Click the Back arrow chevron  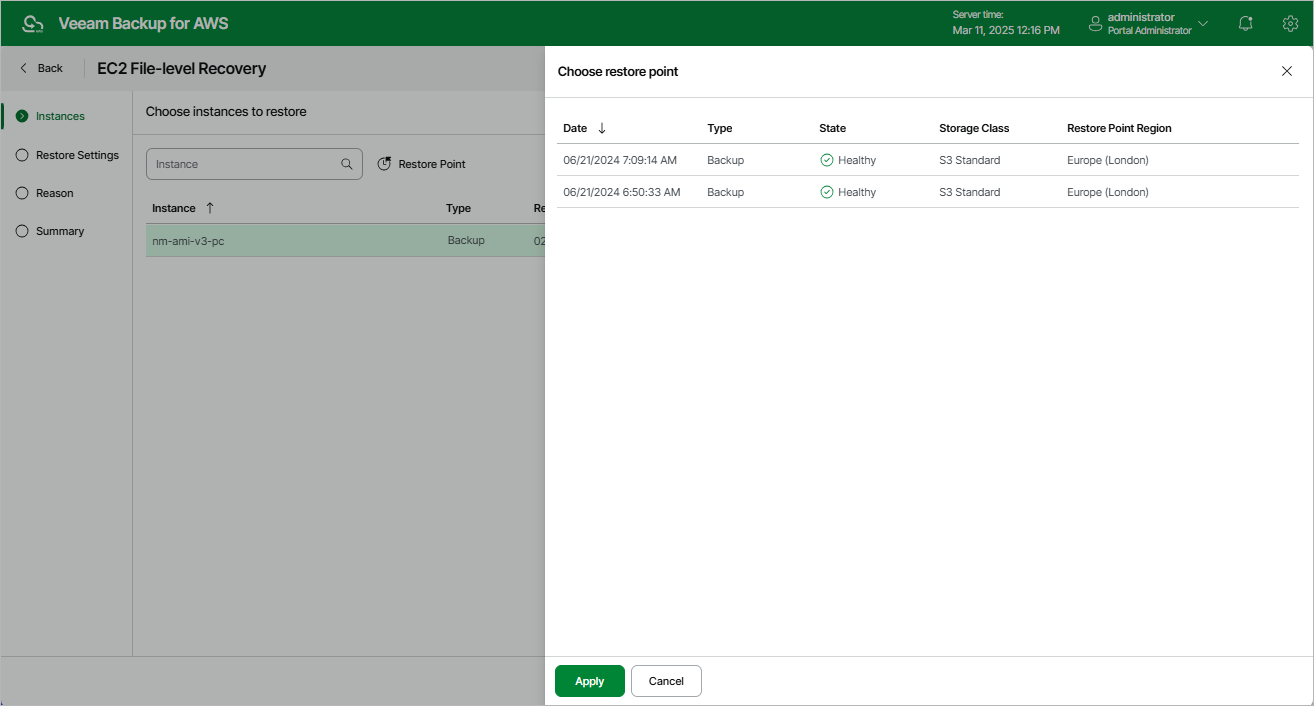(22, 68)
